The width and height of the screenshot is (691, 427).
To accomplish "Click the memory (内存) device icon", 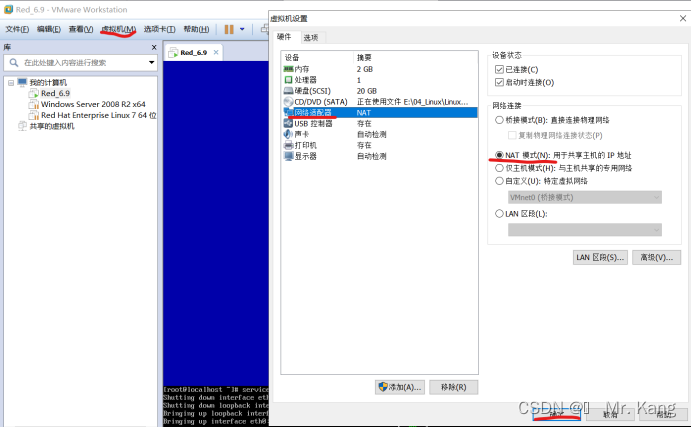I will click(288, 69).
